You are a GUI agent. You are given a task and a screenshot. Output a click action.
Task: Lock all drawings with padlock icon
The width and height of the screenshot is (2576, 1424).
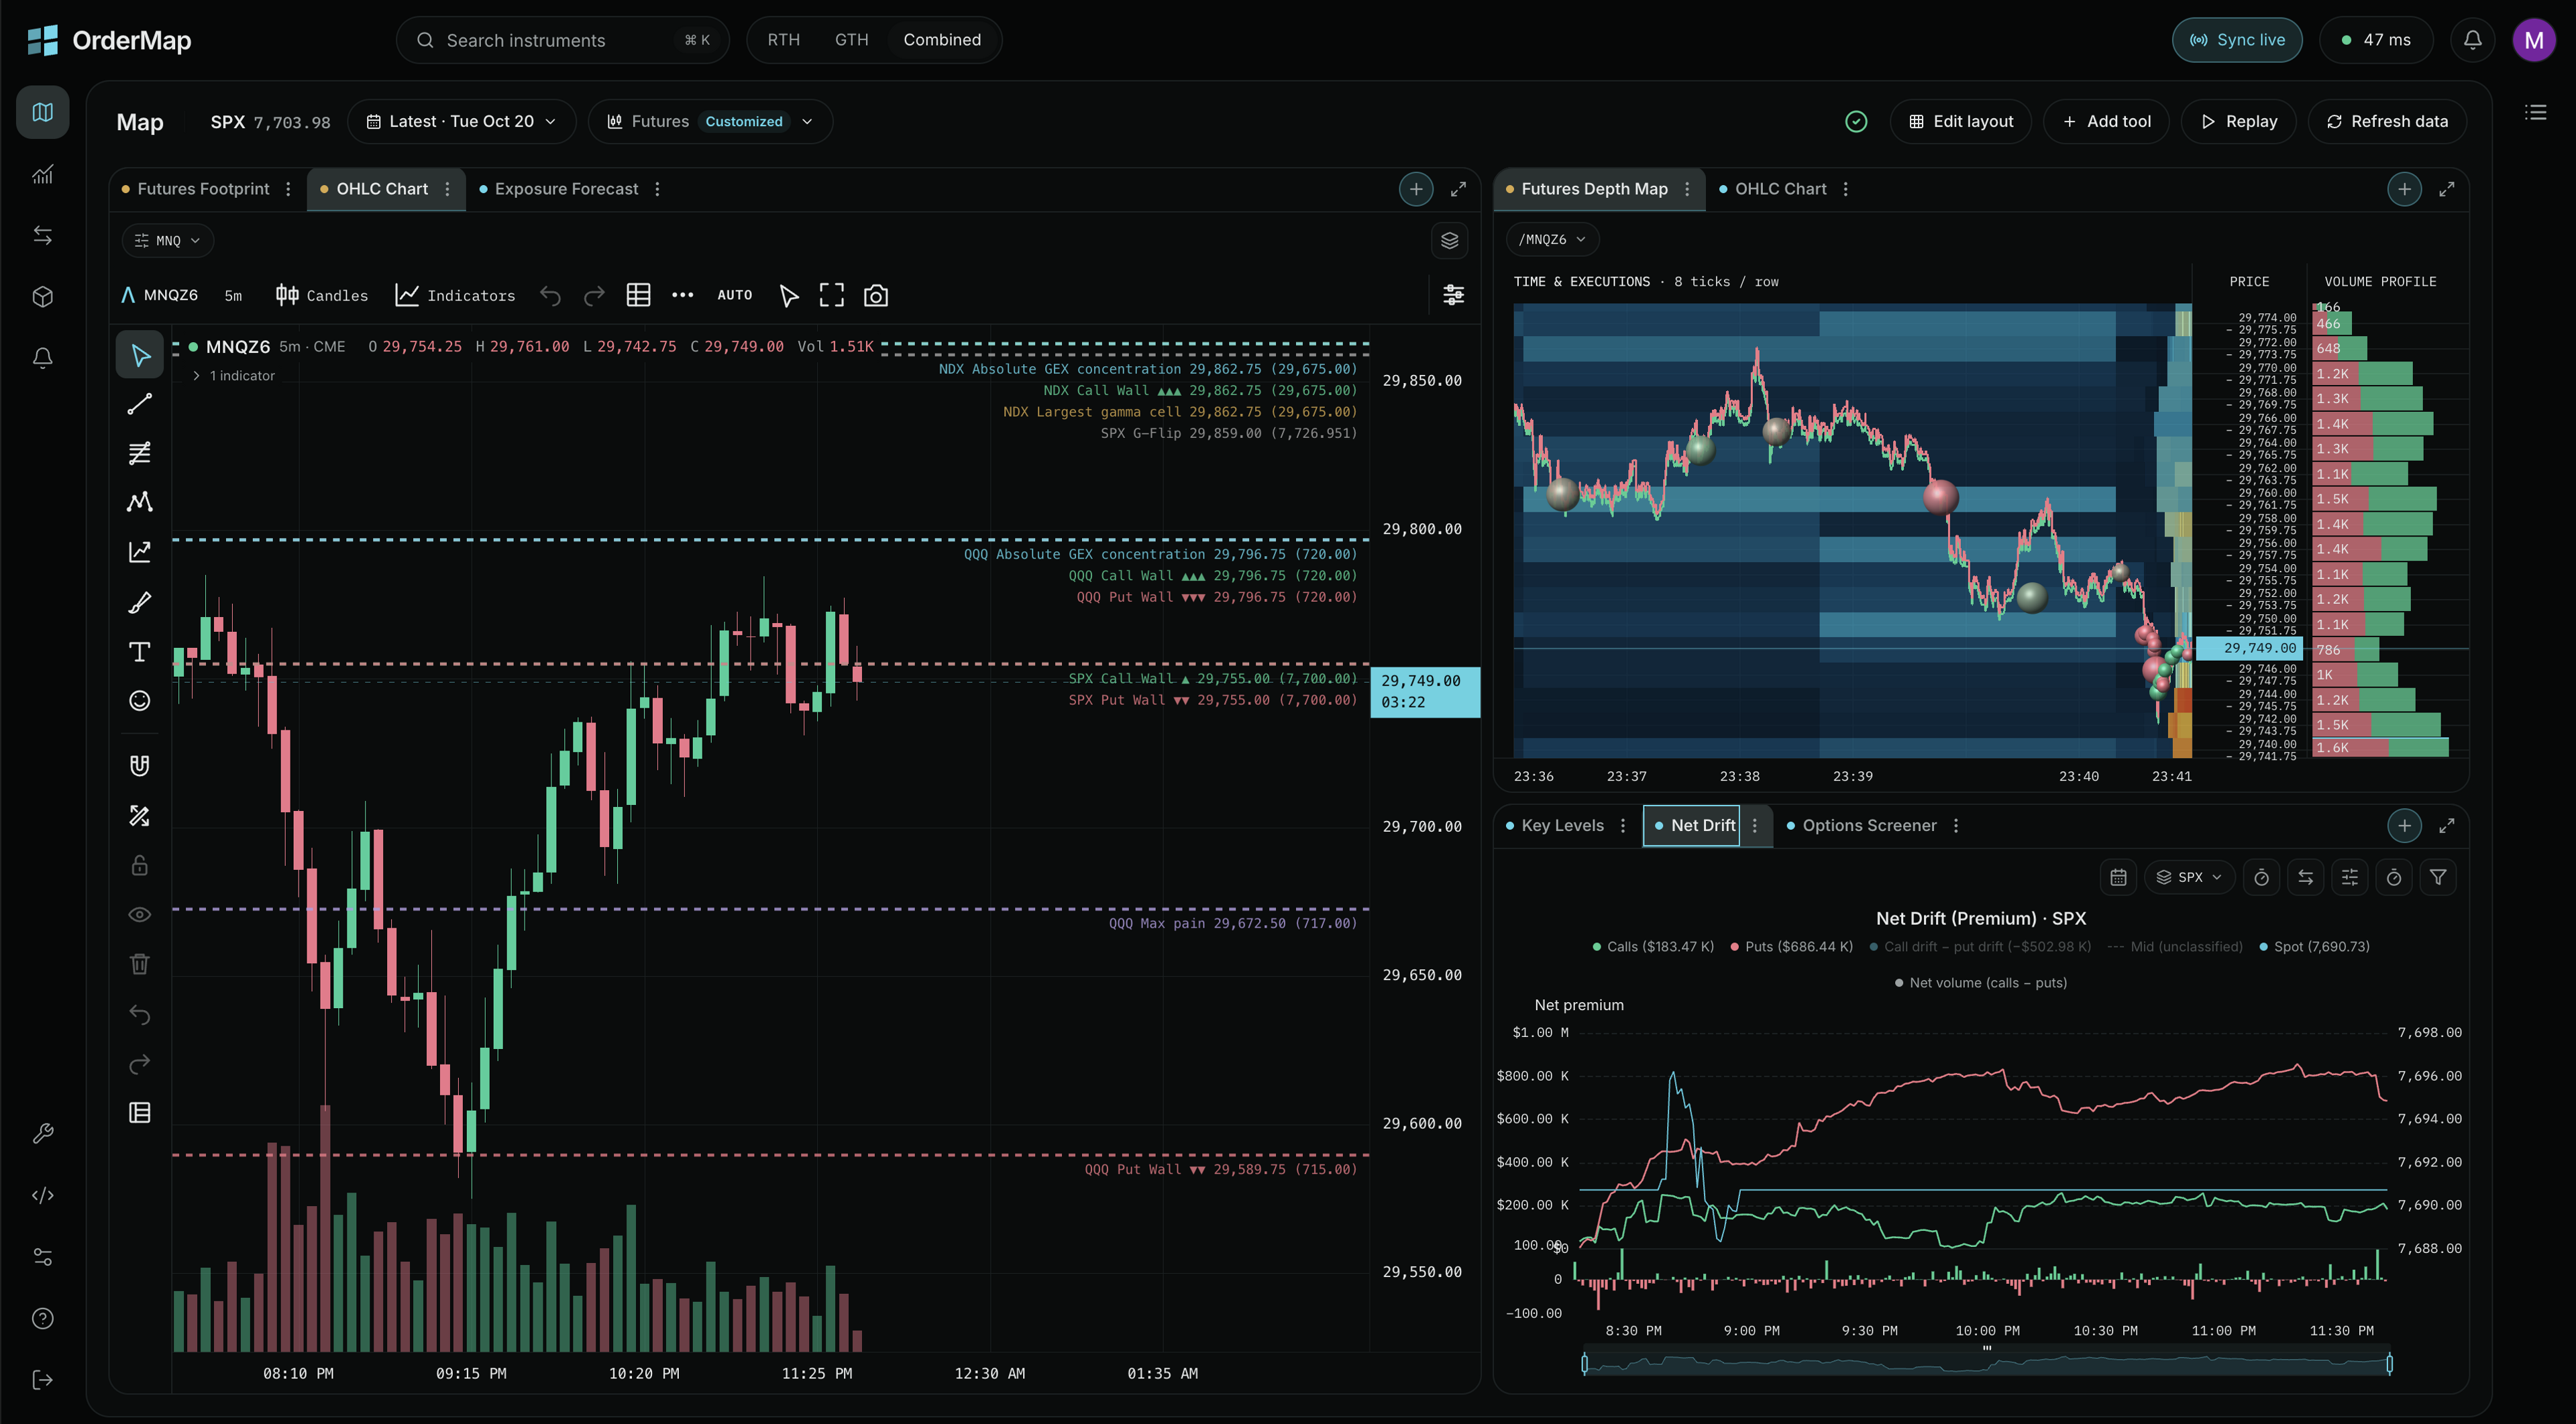(140, 865)
